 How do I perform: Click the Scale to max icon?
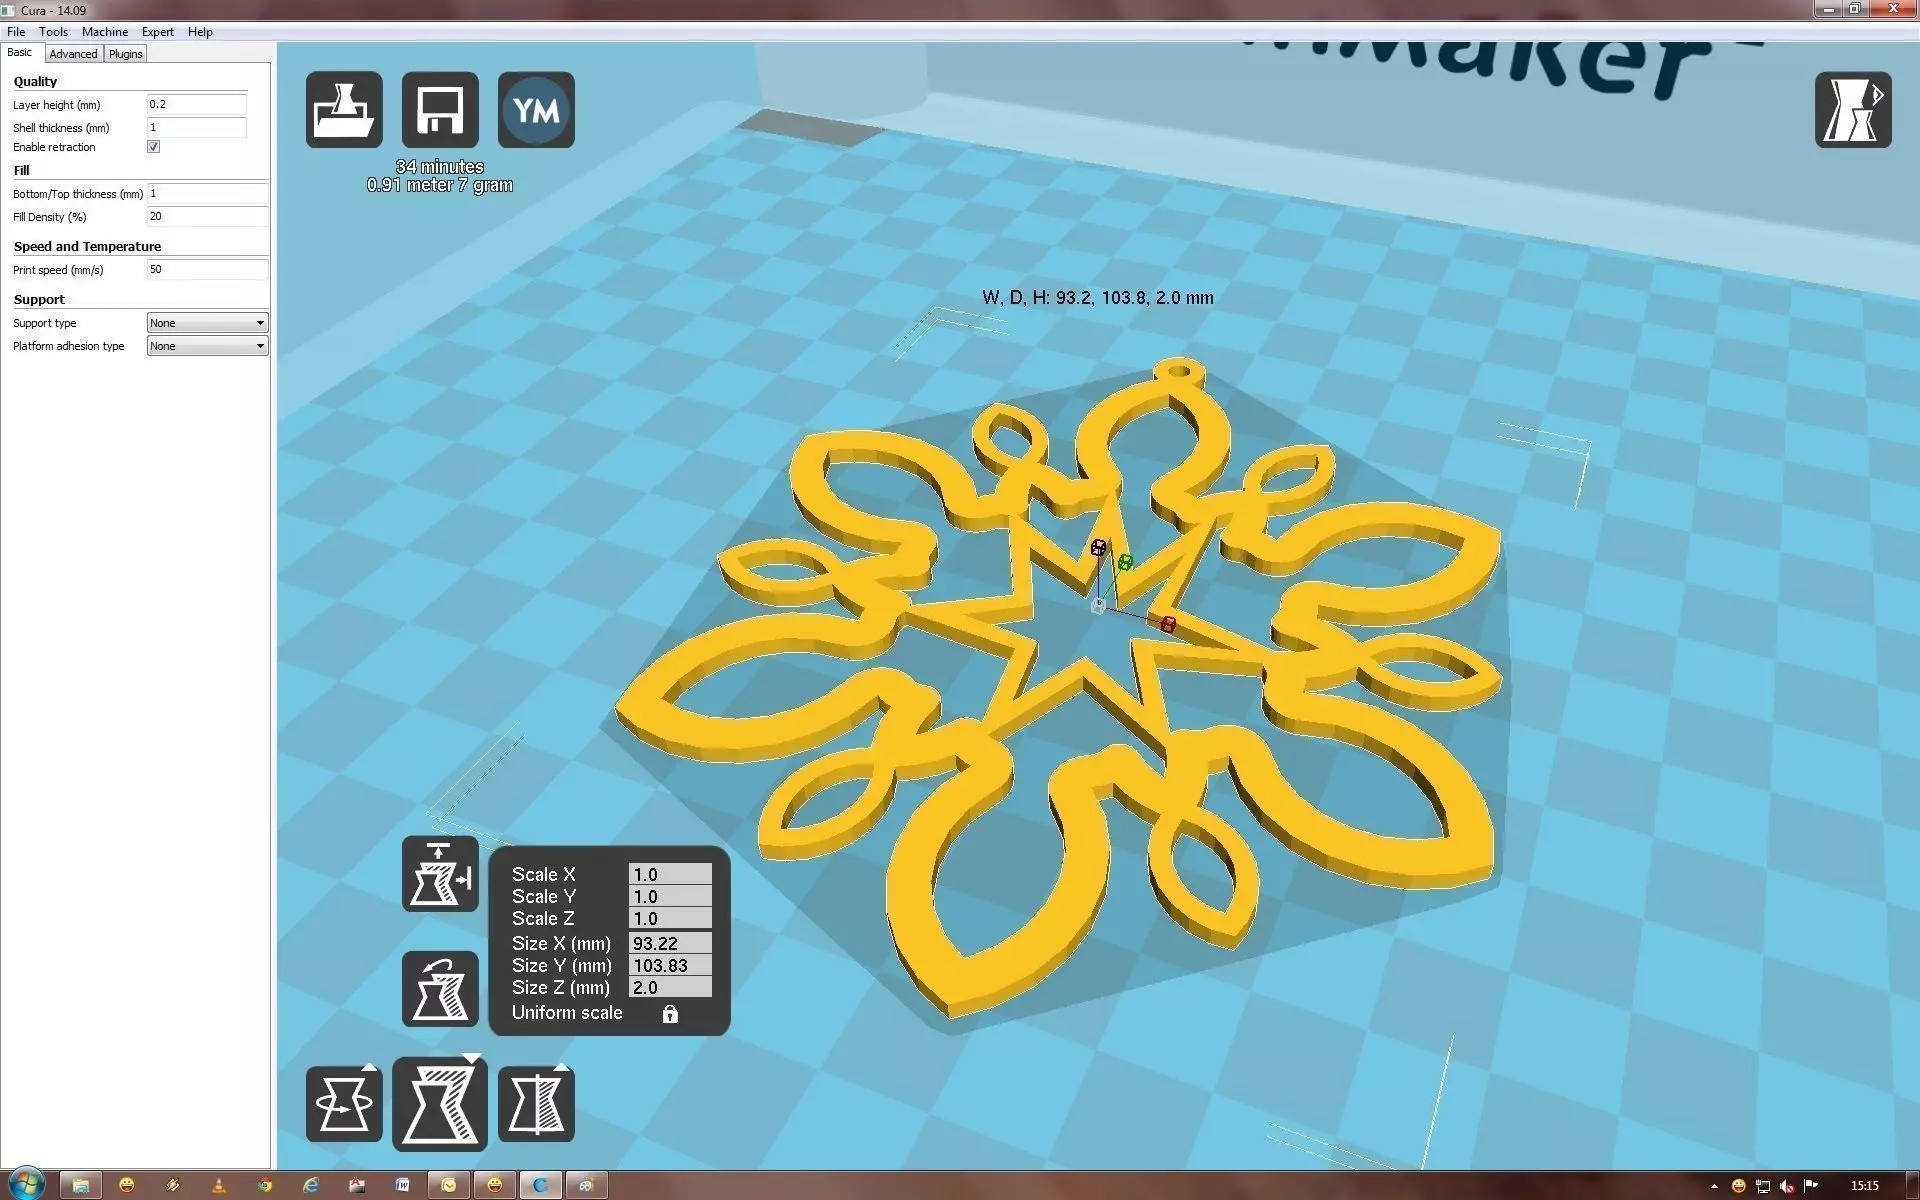[440, 874]
